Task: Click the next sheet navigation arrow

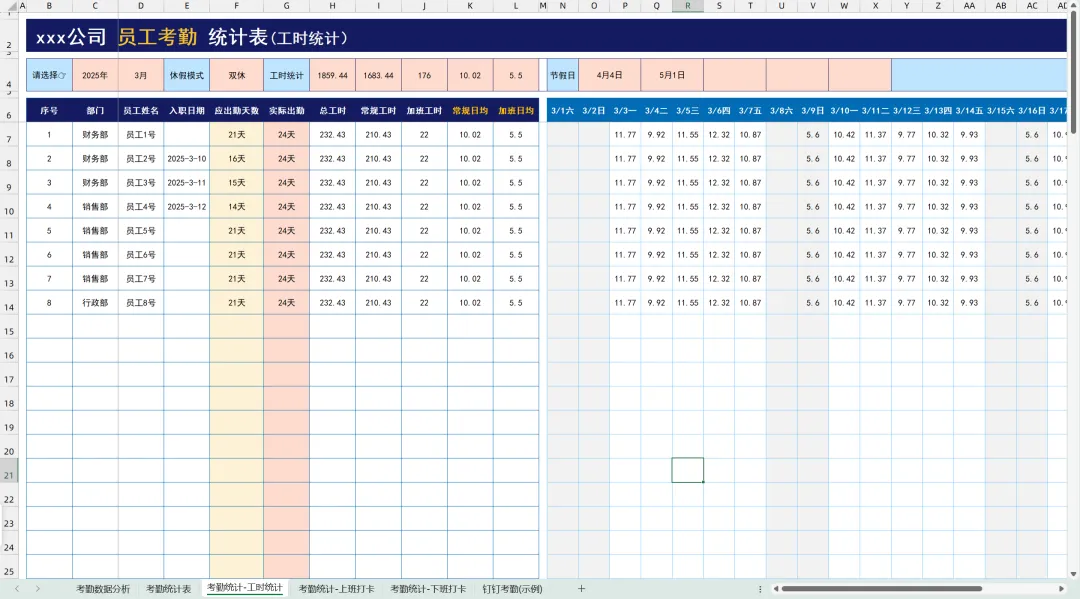Action: (x=37, y=589)
